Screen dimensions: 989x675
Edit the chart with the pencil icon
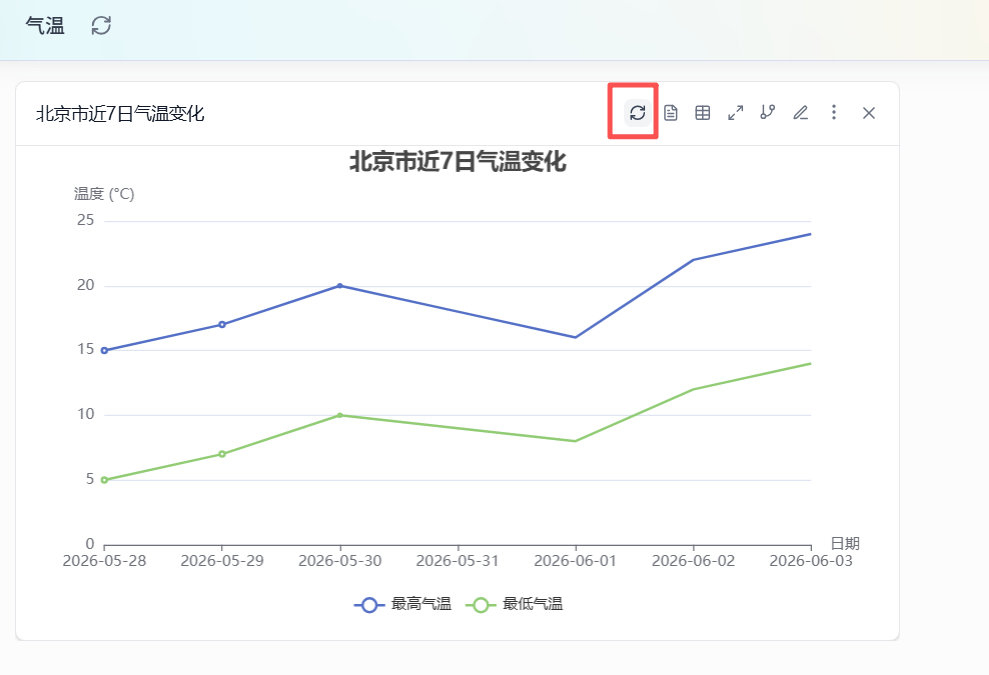tap(801, 113)
